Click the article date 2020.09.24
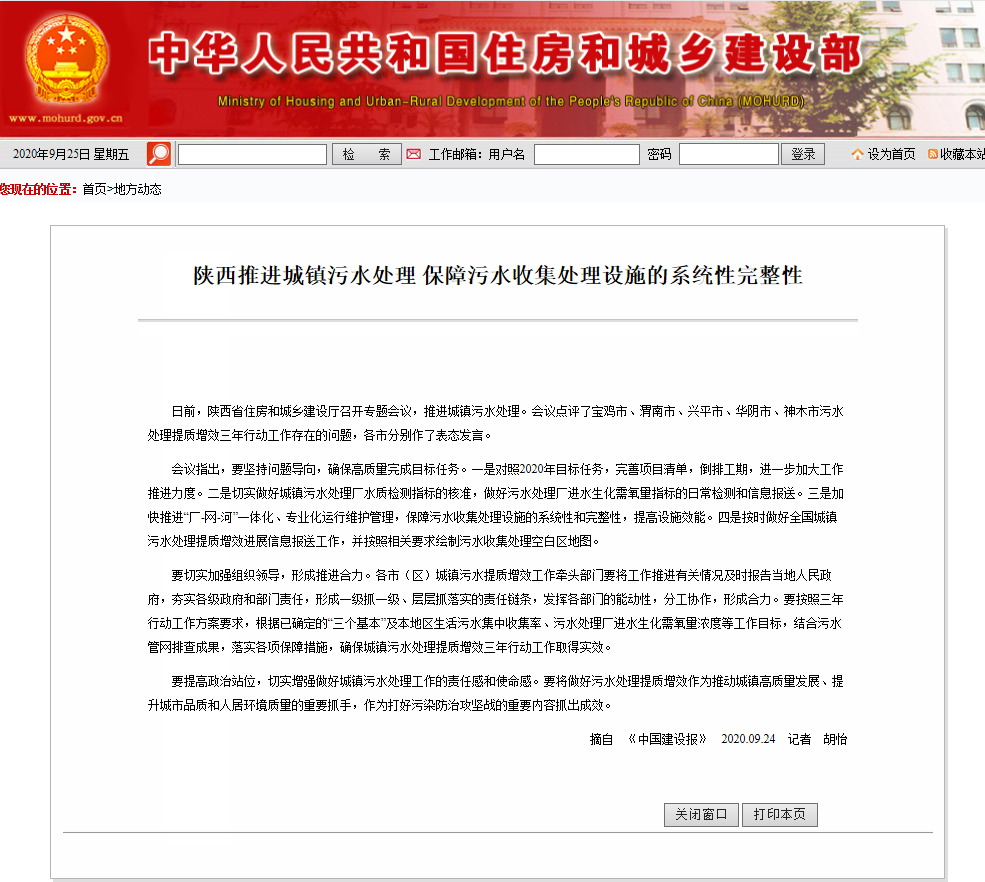The height and width of the screenshot is (882, 985). (748, 739)
